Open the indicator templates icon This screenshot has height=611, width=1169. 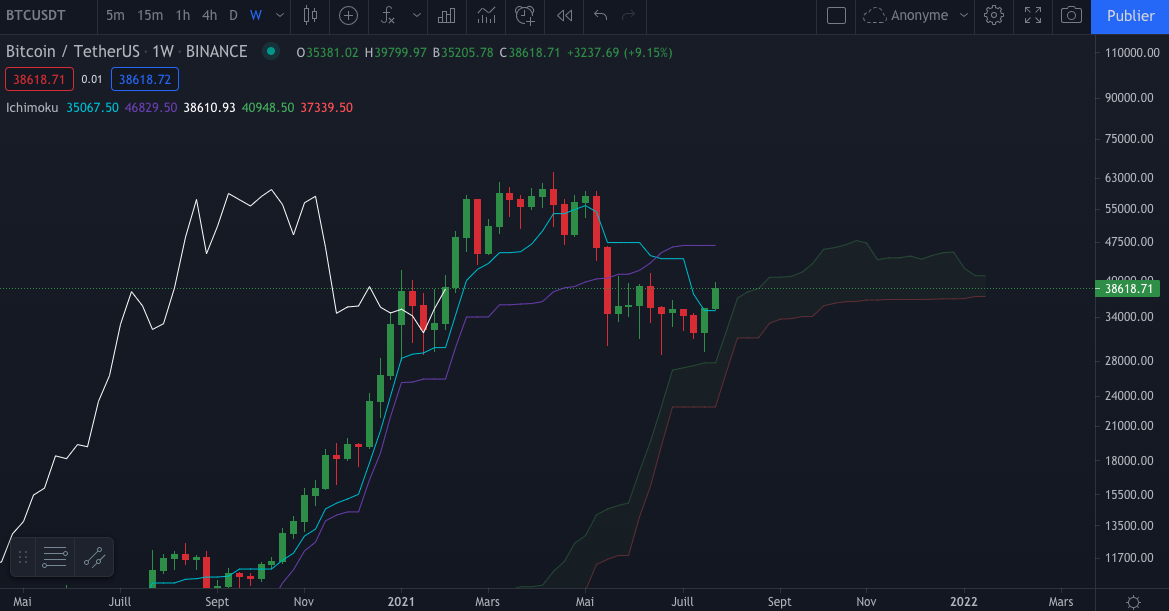(446, 17)
